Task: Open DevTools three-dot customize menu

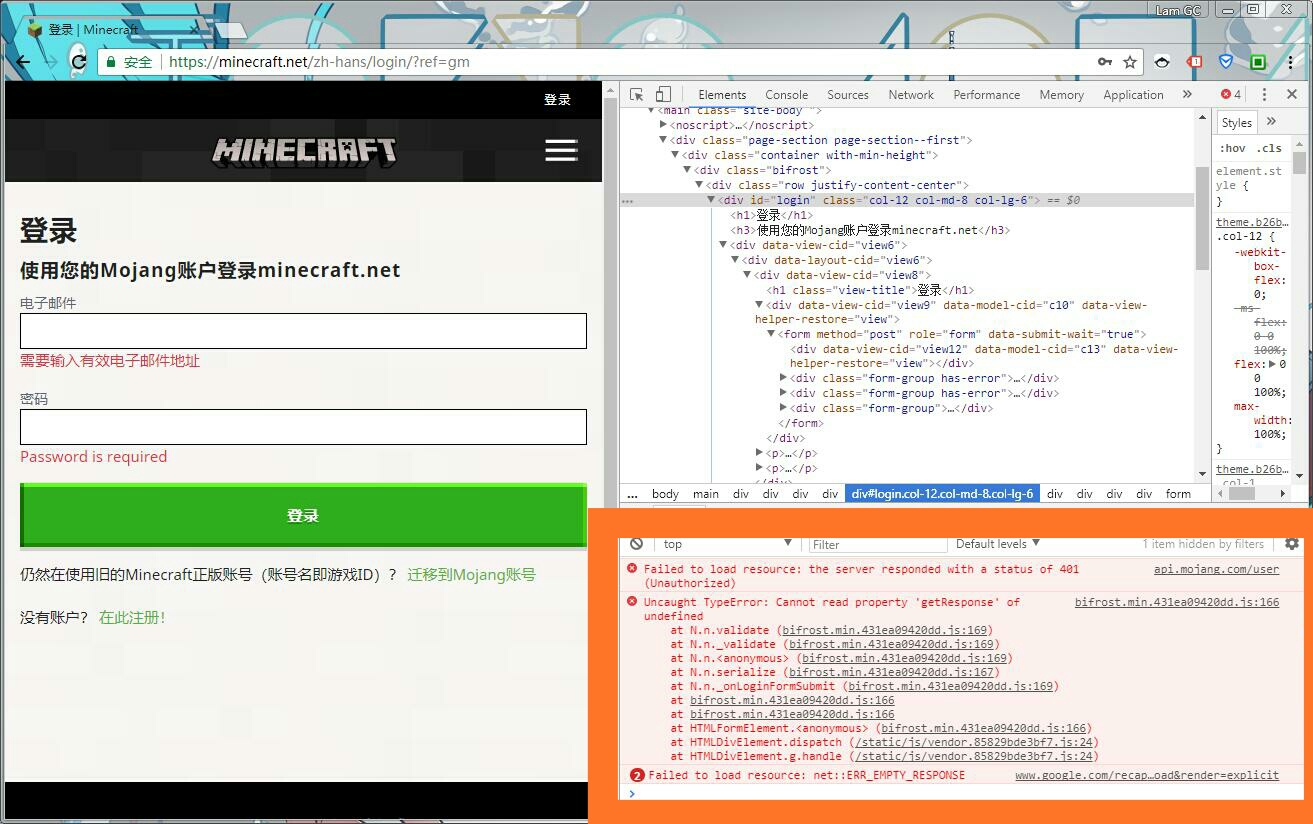Action: tap(1264, 94)
